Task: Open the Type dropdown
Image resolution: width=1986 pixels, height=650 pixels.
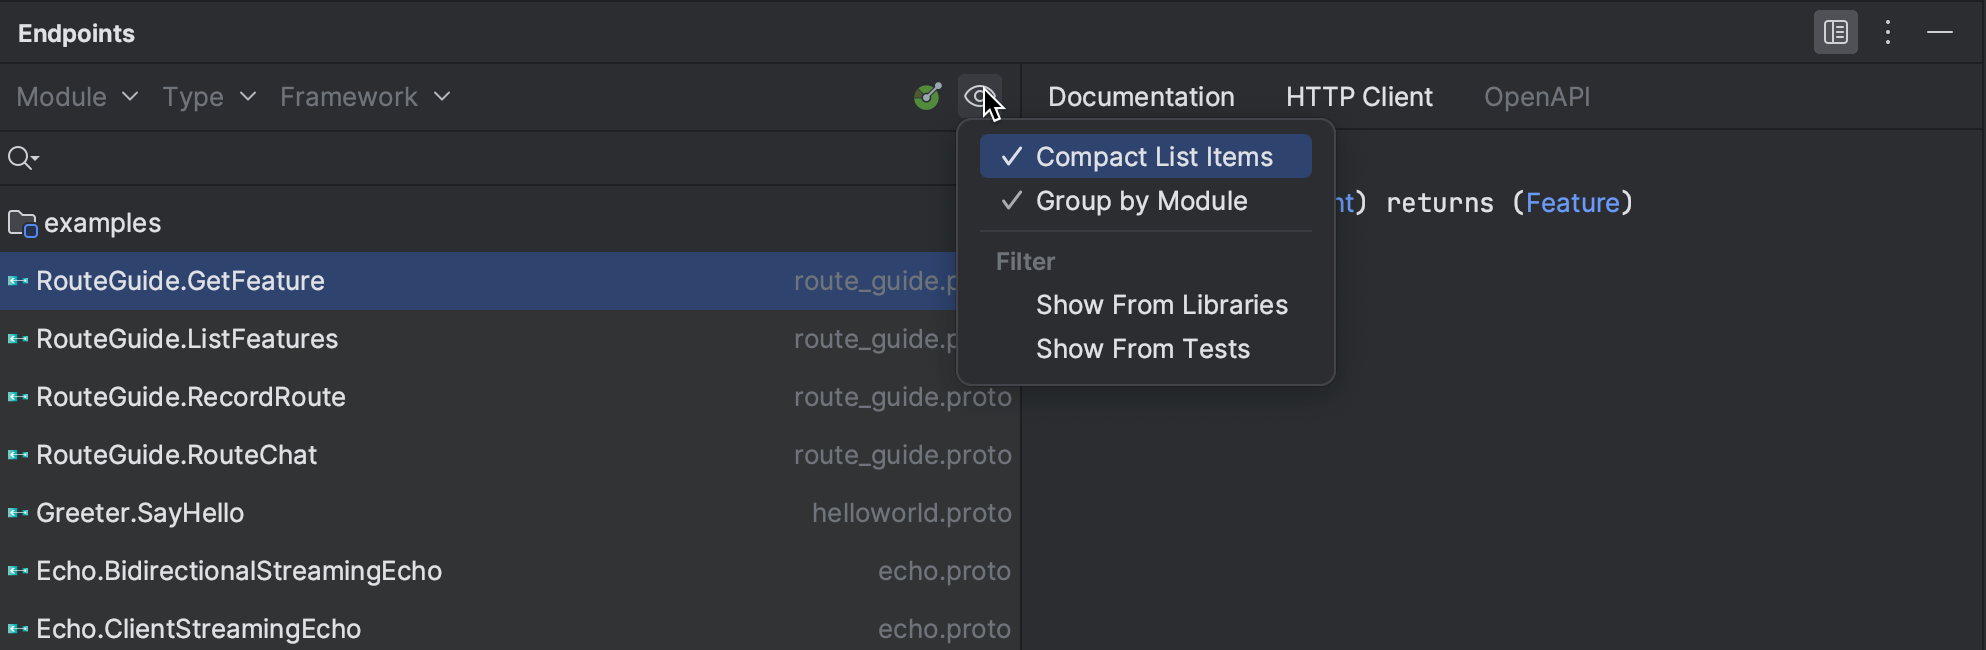Action: [207, 96]
